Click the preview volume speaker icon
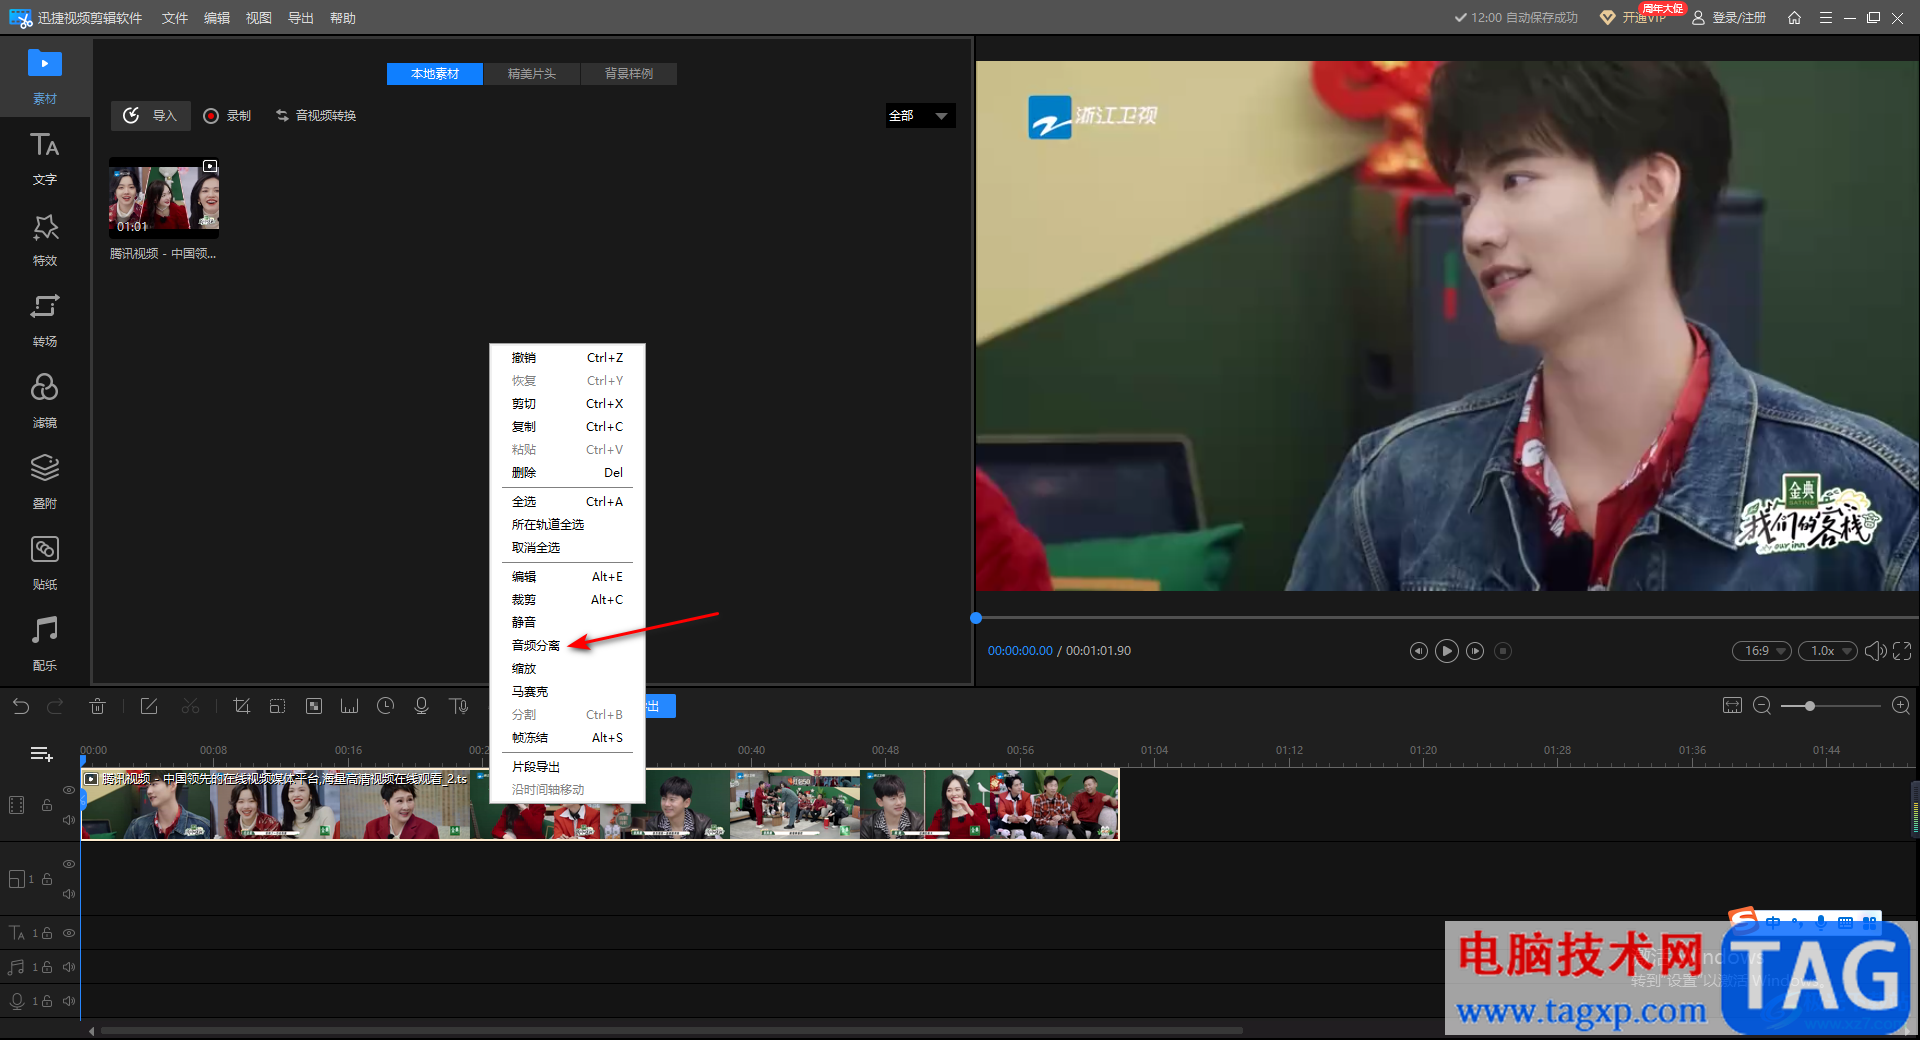 (x=1875, y=651)
